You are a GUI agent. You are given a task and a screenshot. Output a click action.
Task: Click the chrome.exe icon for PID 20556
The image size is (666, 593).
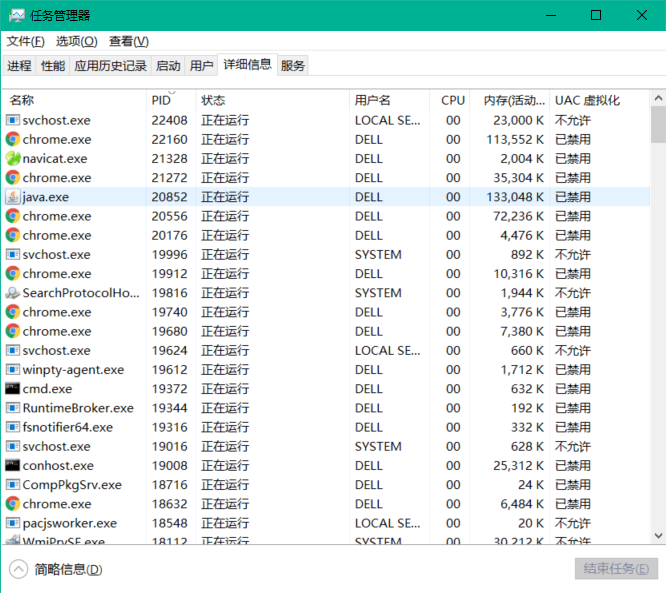pos(13,216)
